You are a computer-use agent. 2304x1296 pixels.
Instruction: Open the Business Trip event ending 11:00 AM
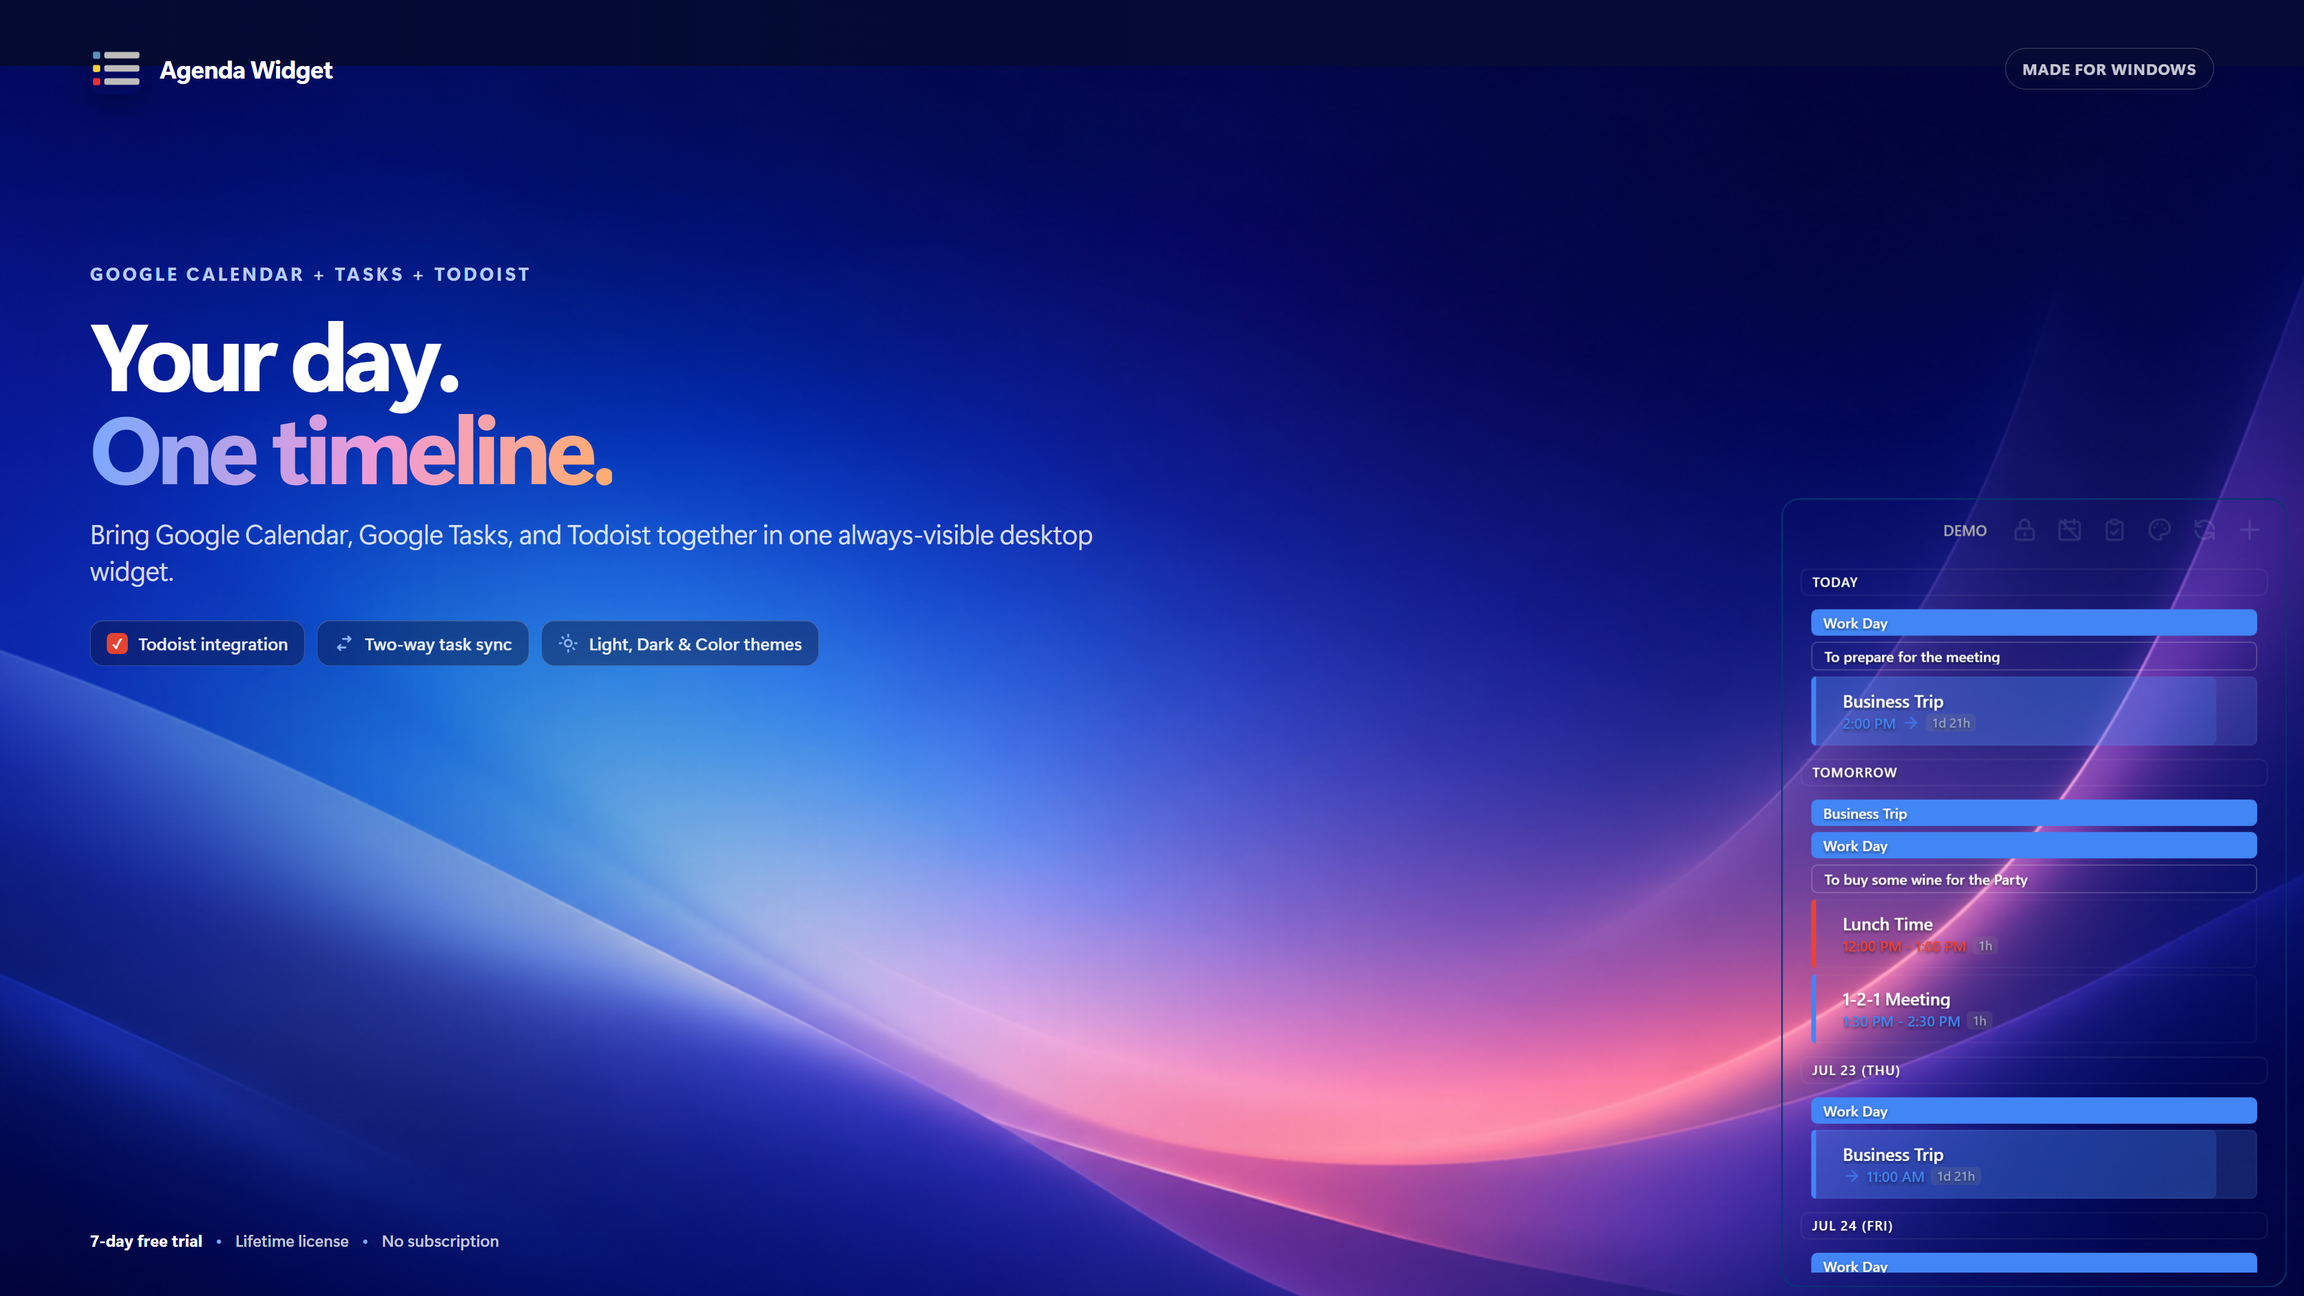2034,1164
